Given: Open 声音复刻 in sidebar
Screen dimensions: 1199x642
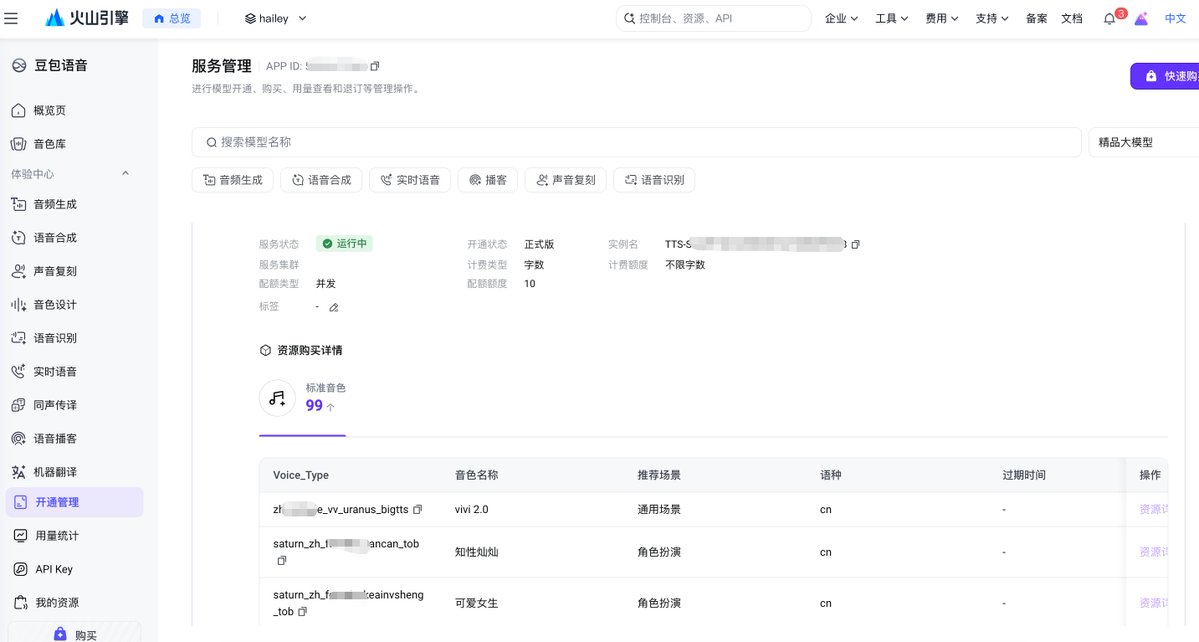Looking at the screenshot, I should 73,271.
